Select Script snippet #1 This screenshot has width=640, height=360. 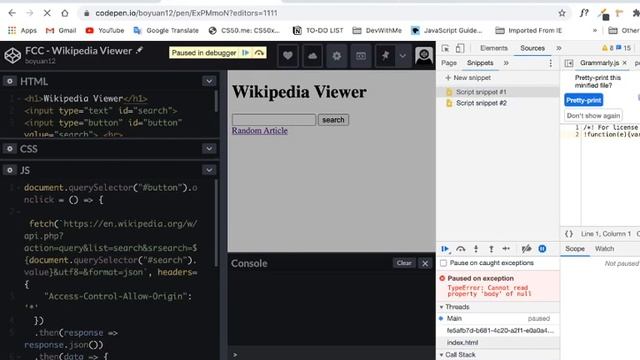click(x=498, y=92)
